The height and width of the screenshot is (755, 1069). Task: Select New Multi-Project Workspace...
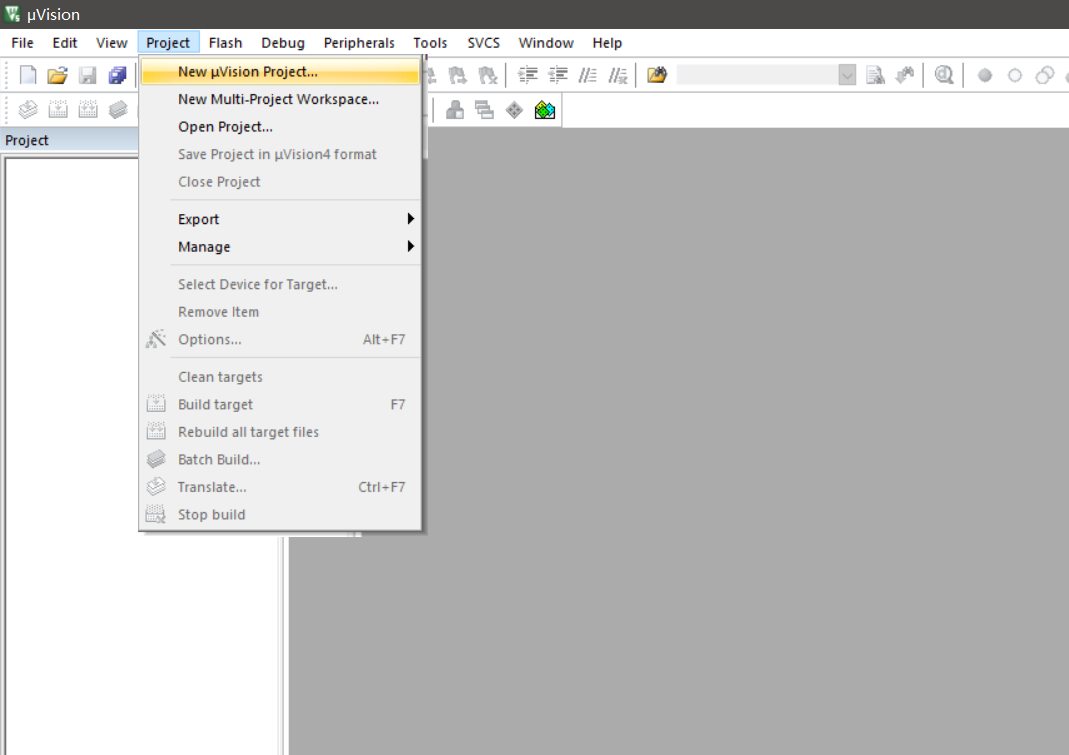[280, 100]
